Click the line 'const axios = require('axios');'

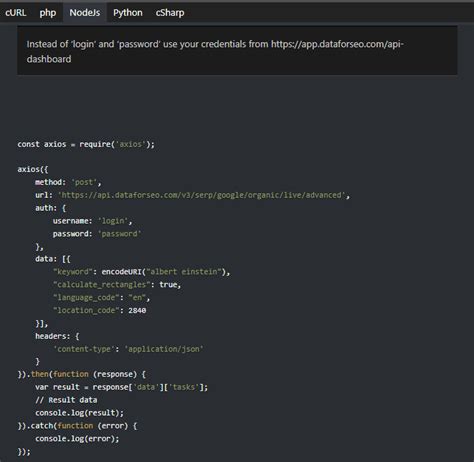(86, 144)
